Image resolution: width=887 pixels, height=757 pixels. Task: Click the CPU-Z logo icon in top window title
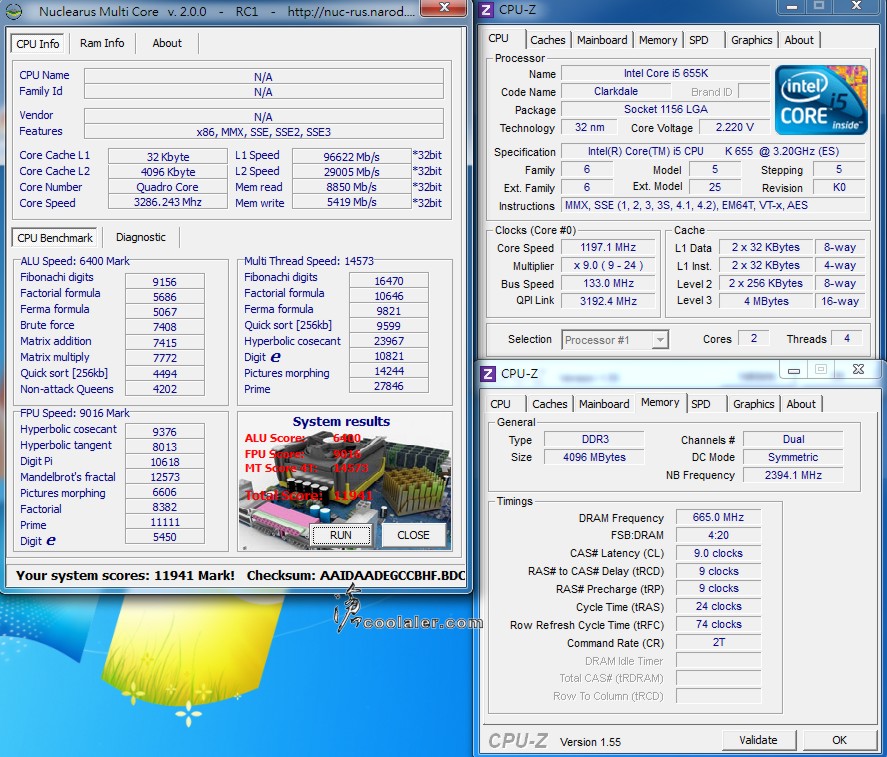tap(486, 10)
